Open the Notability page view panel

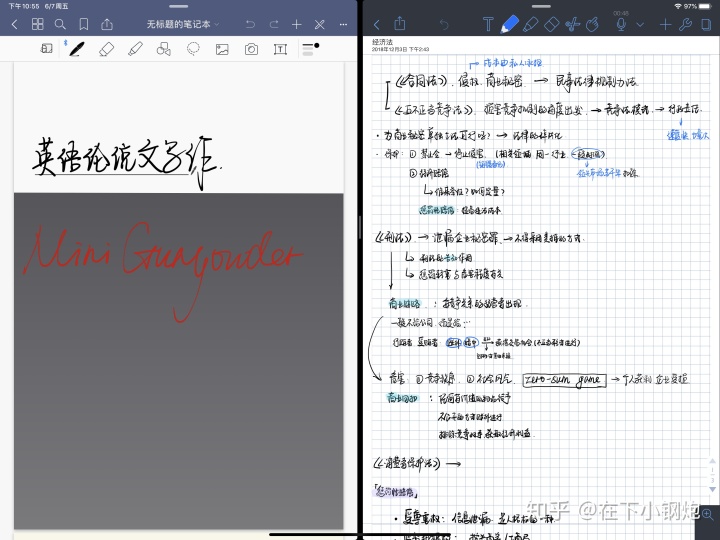point(706,24)
